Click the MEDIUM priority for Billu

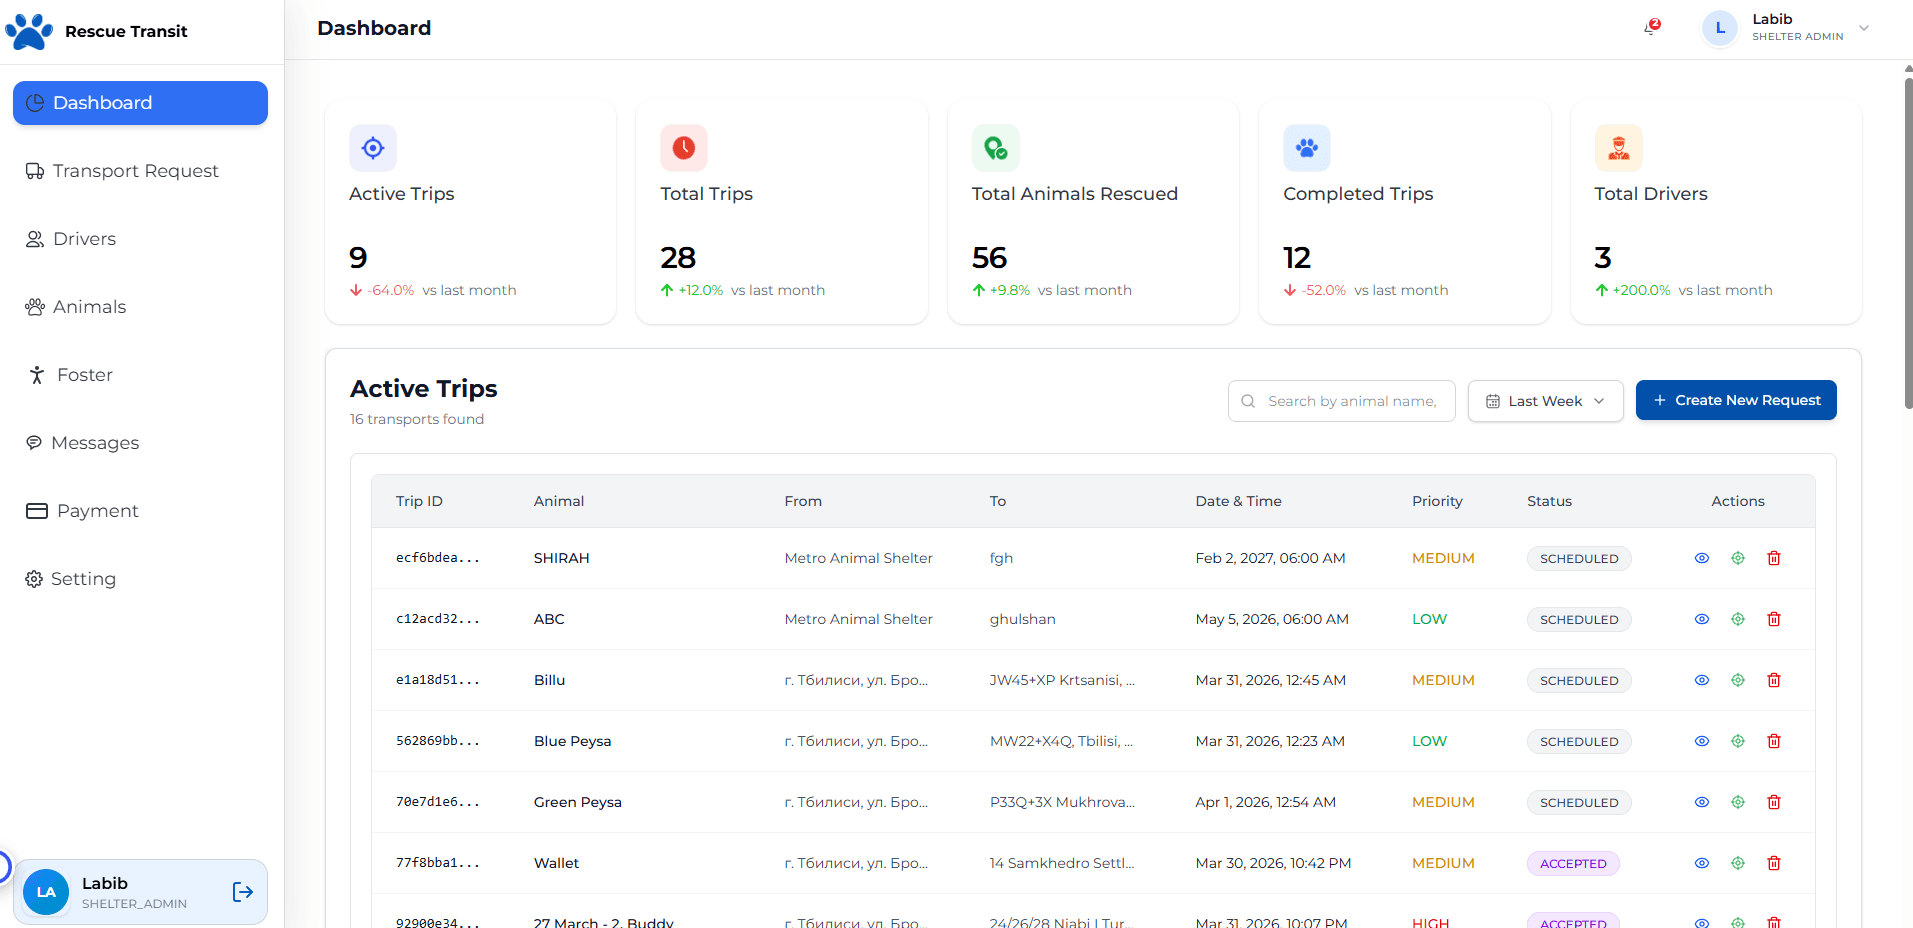tap(1443, 680)
